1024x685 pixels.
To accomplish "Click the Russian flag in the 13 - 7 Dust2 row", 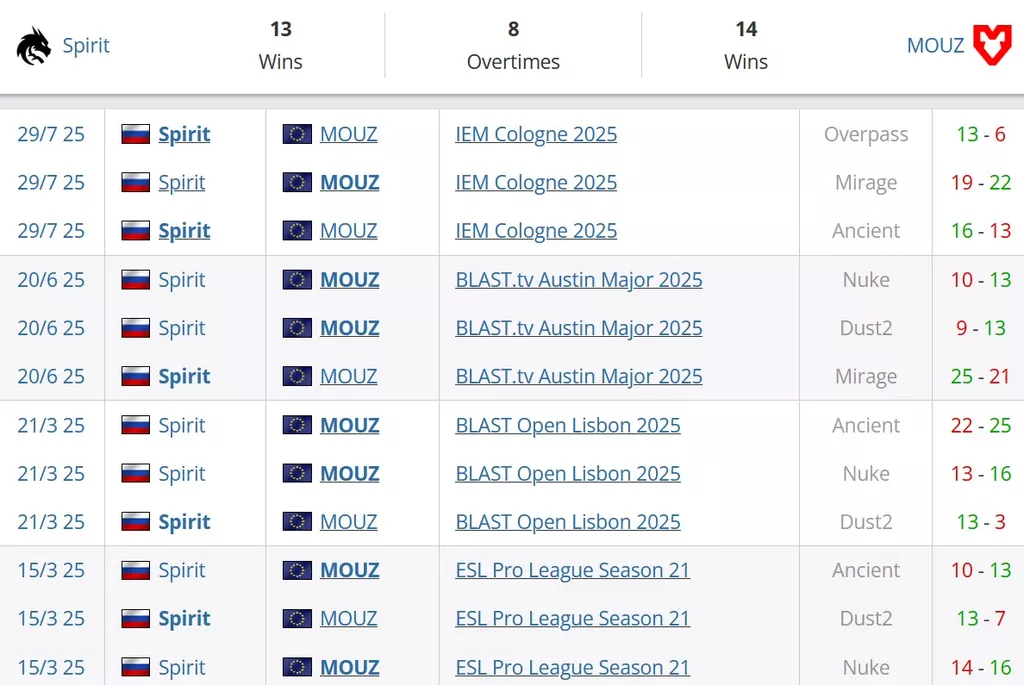I will click(136, 618).
